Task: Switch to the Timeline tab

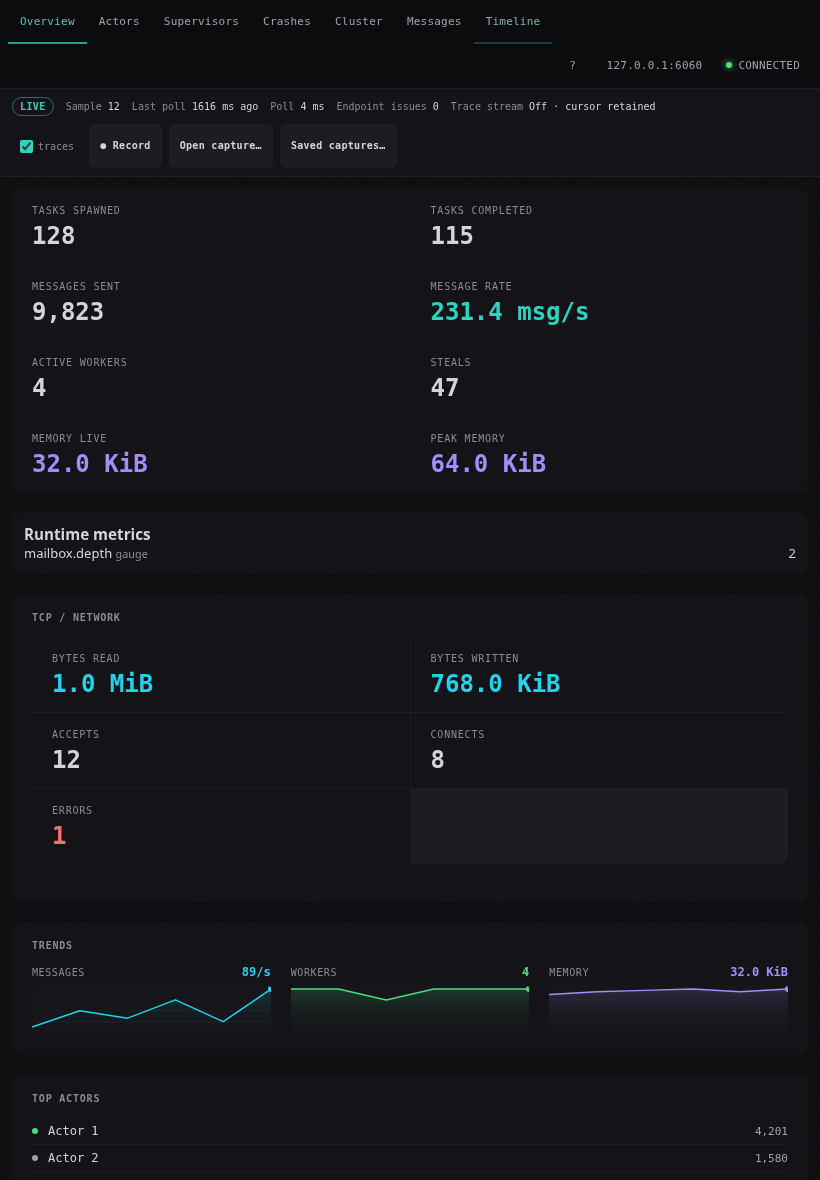Action: coord(513,22)
